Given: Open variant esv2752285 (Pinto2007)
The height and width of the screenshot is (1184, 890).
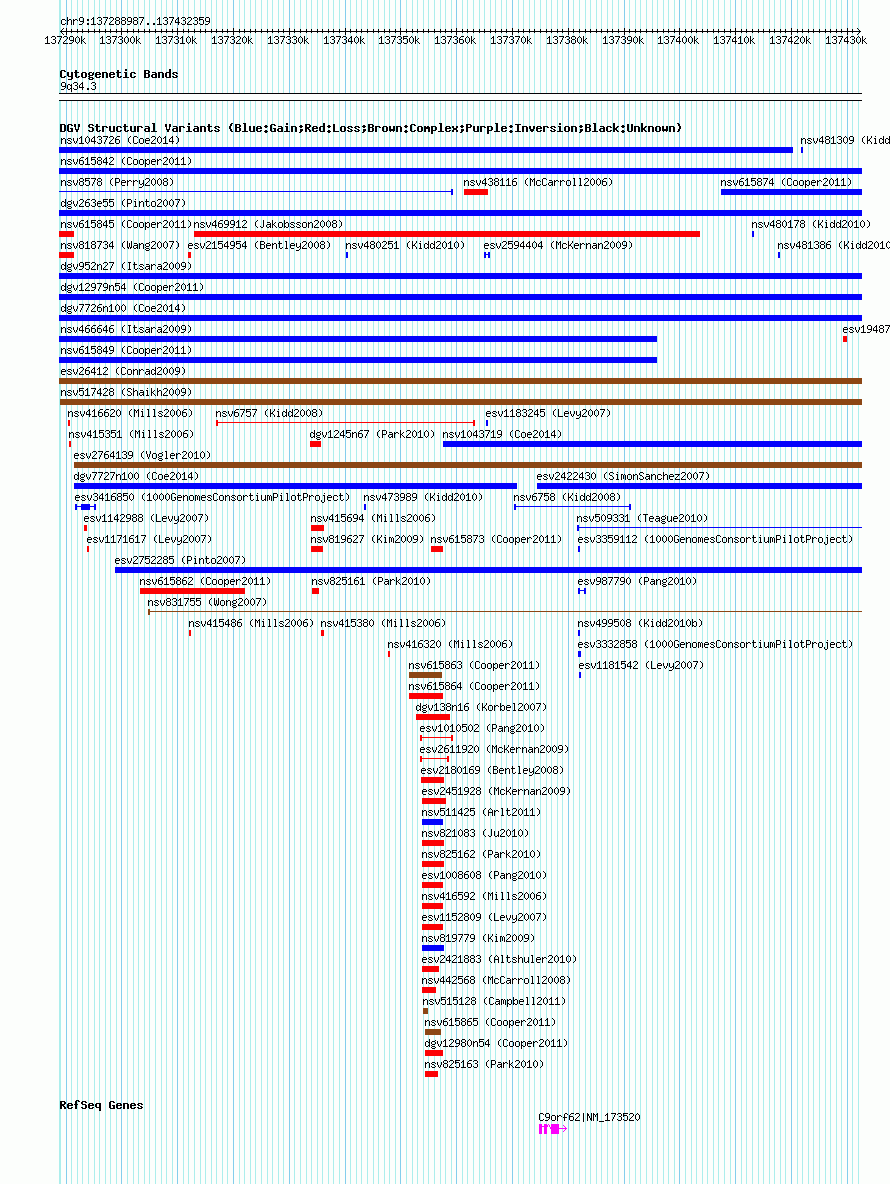Looking at the screenshot, I should coord(180,560).
